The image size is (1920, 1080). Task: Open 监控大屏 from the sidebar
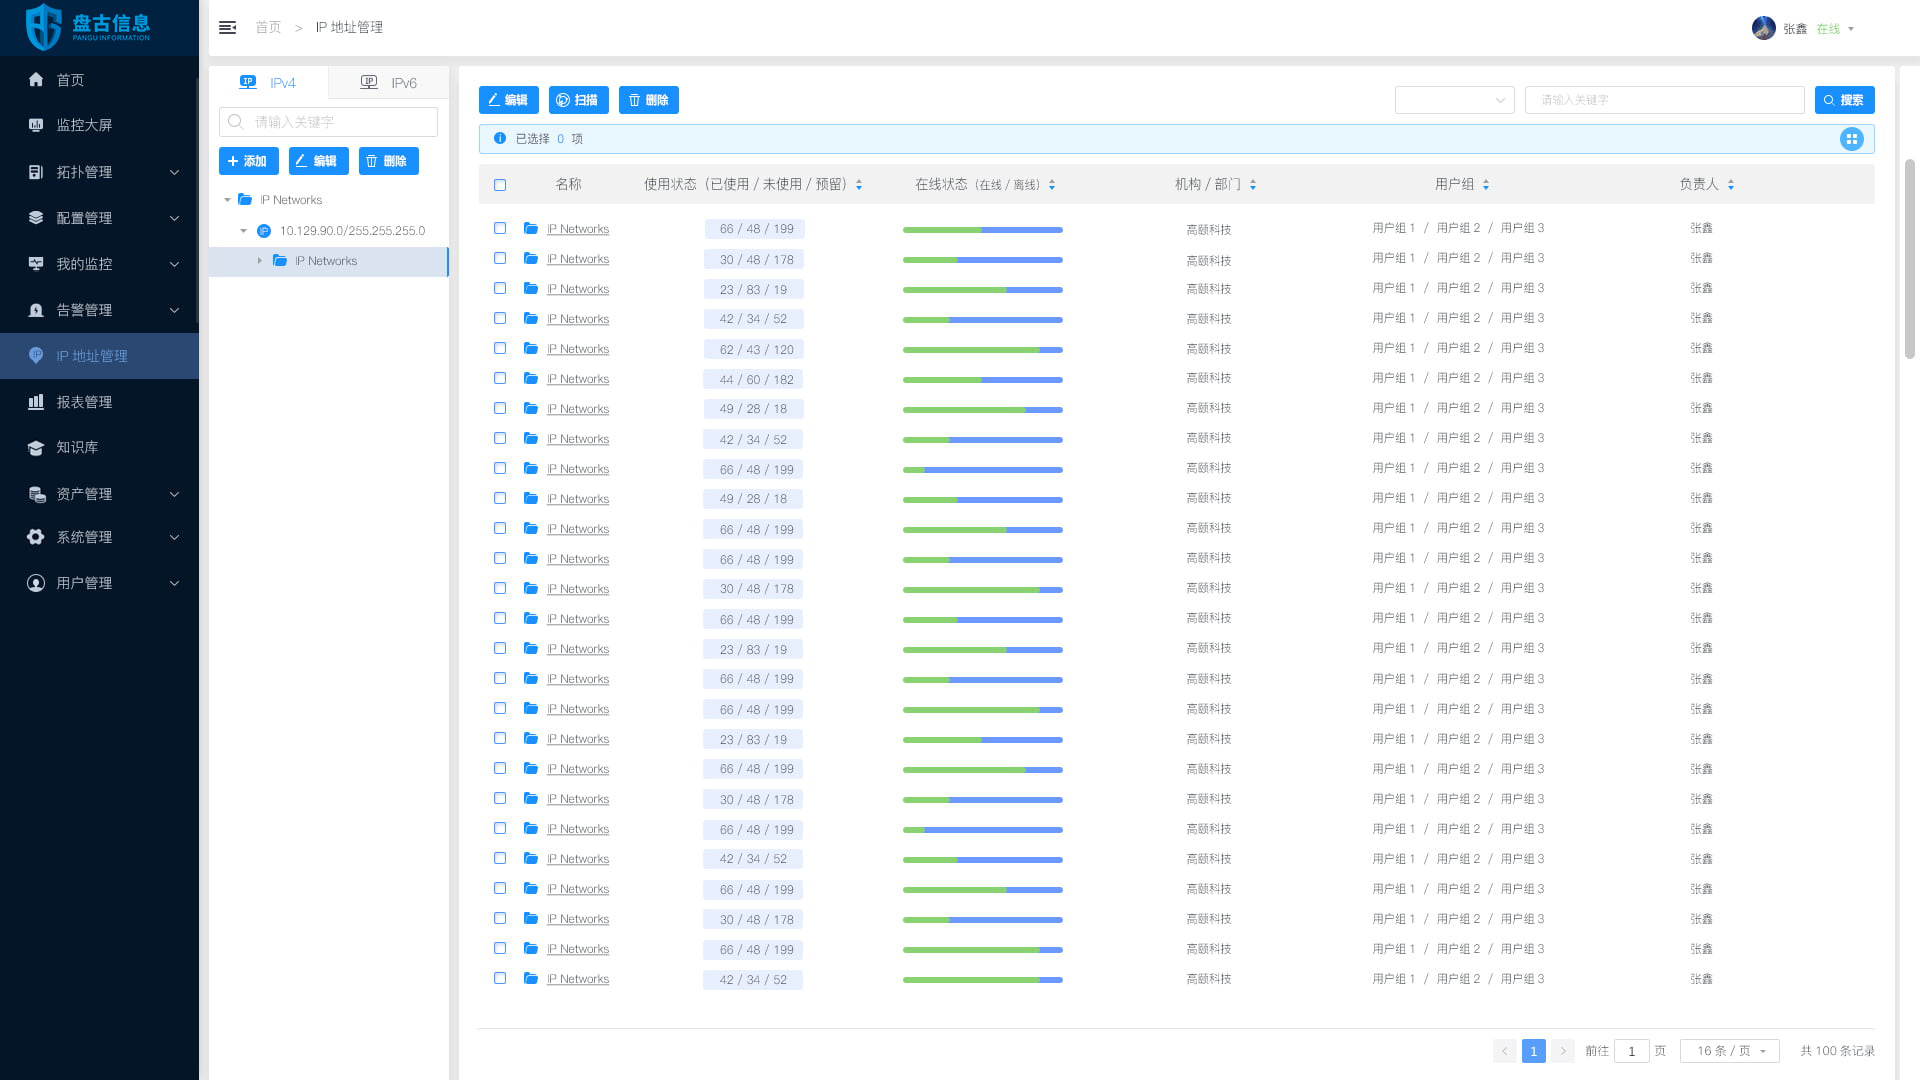(x=84, y=125)
